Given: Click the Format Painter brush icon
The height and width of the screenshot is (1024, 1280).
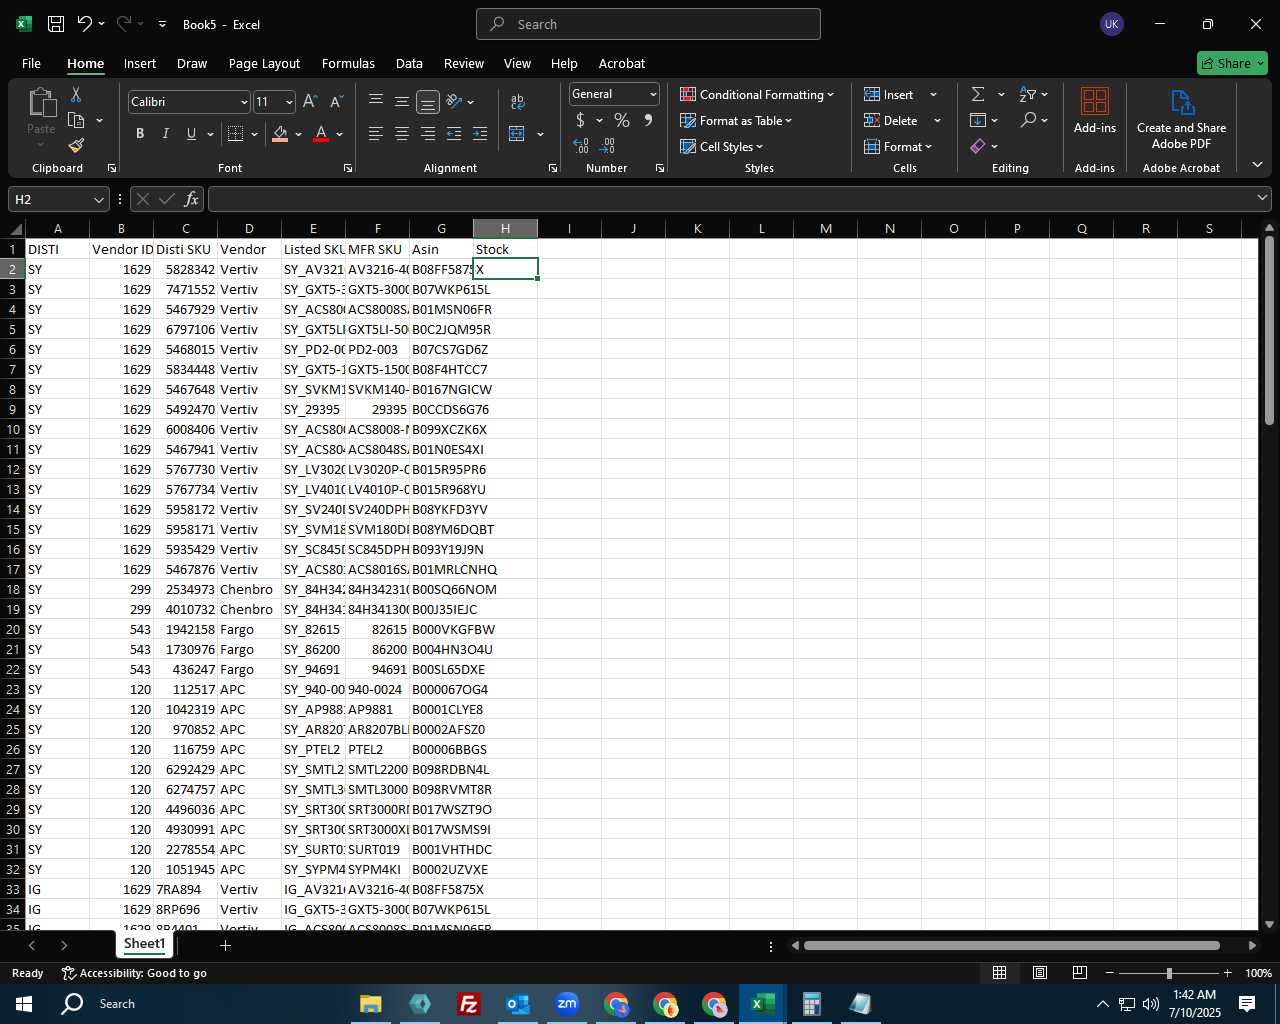Looking at the screenshot, I should click(x=76, y=145).
